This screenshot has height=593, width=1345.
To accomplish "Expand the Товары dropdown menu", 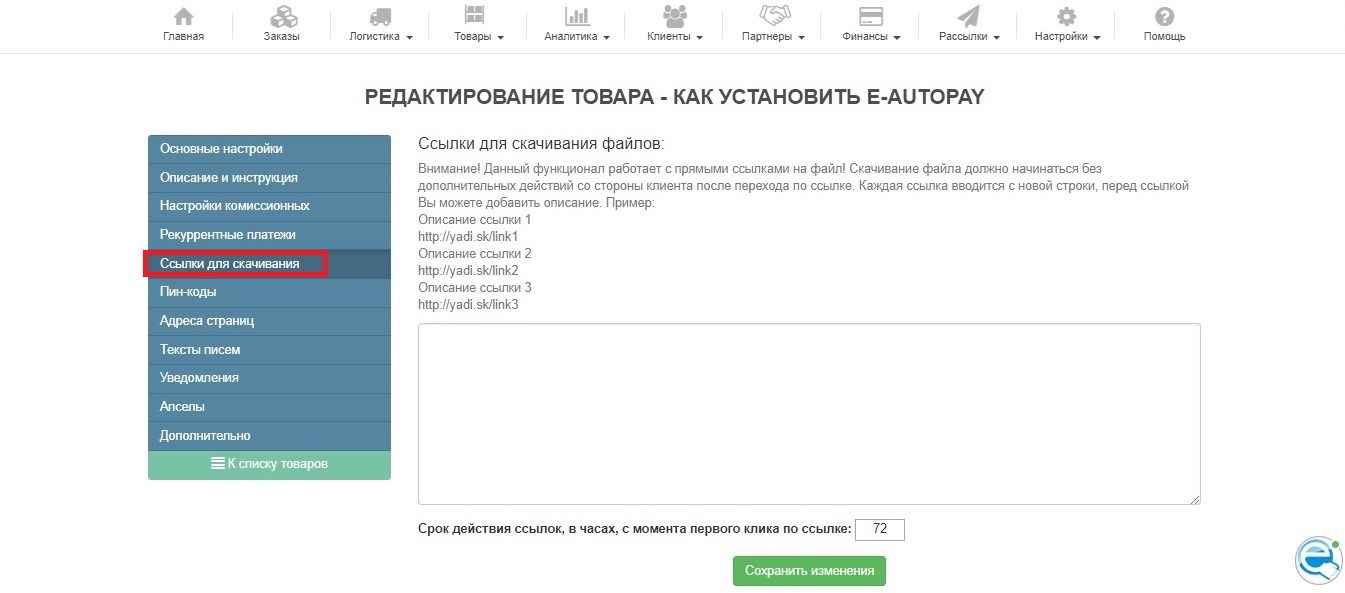I will [478, 37].
